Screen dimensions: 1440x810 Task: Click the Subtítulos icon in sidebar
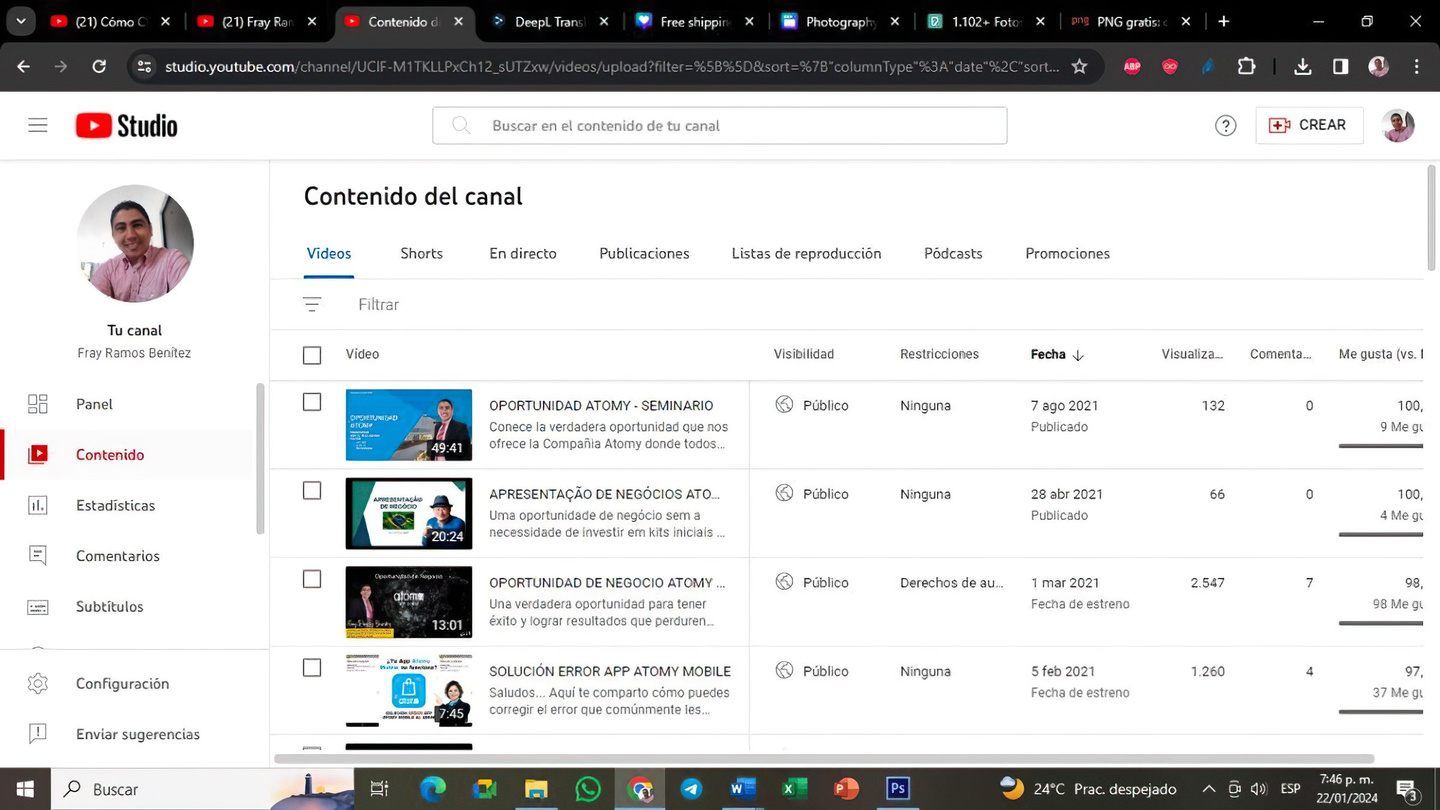coord(38,607)
